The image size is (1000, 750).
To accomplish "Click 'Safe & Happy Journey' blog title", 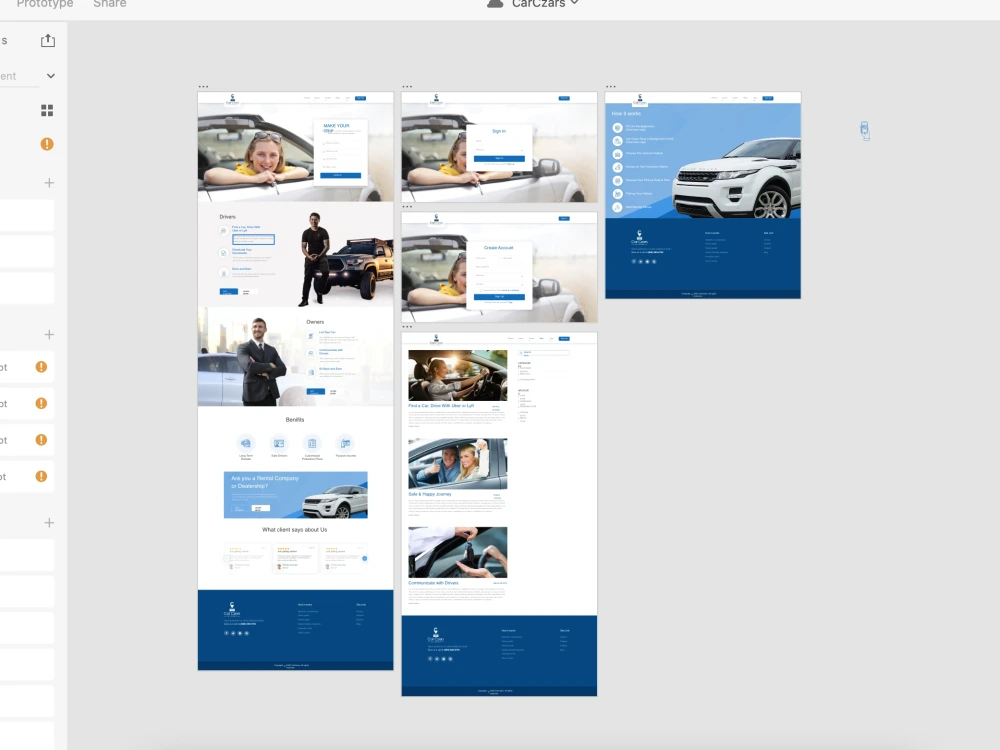I will 430,494.
